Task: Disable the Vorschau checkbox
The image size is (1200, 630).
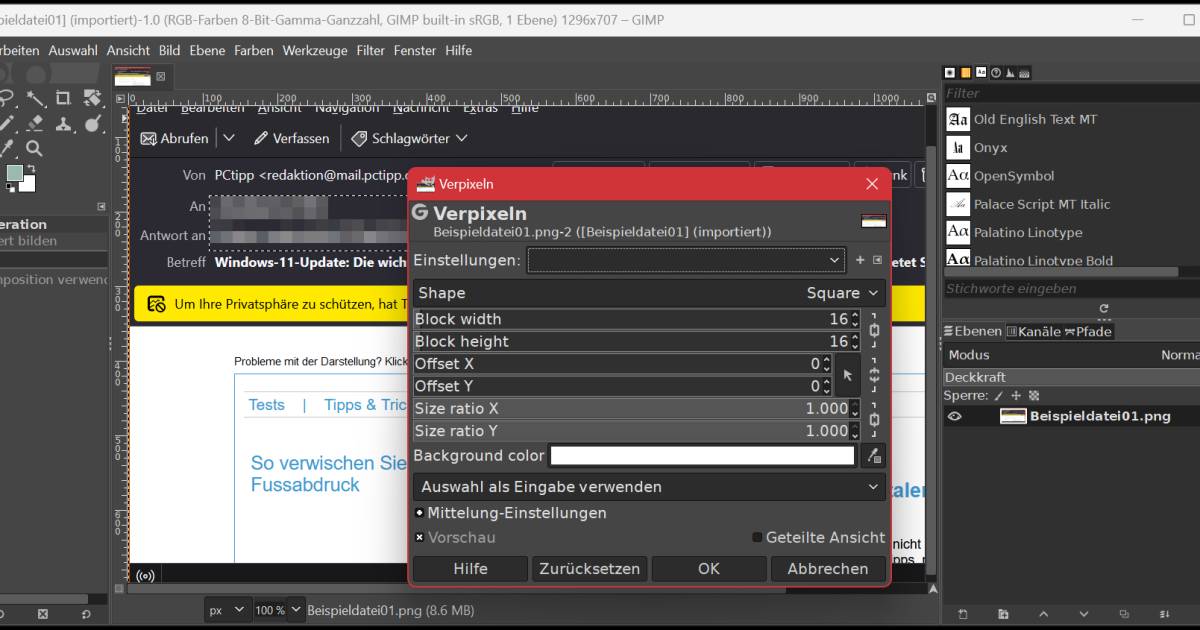Action: pos(420,537)
